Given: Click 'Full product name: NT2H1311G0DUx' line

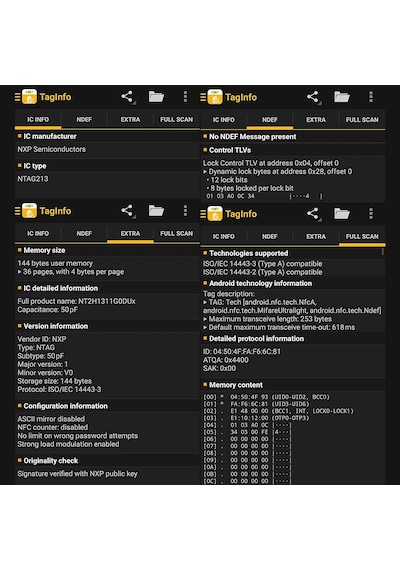Looking at the screenshot, I should (x=76, y=301).
